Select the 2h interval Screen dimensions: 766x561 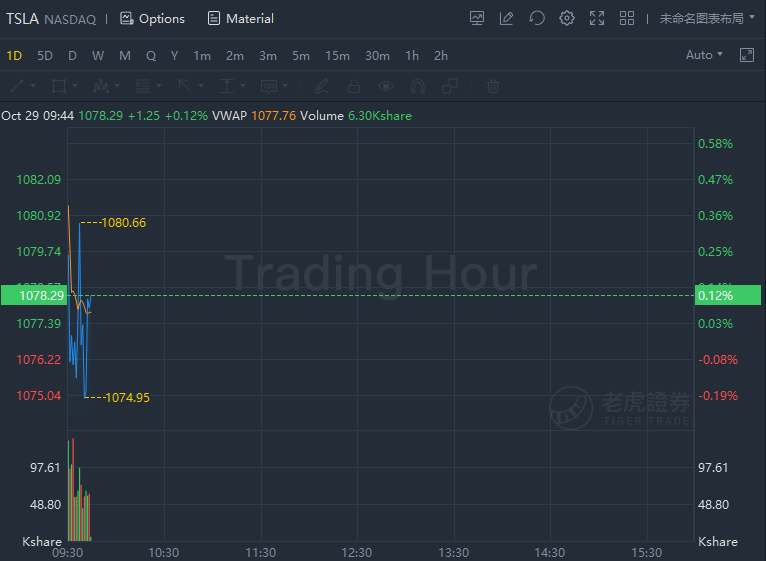click(441, 56)
